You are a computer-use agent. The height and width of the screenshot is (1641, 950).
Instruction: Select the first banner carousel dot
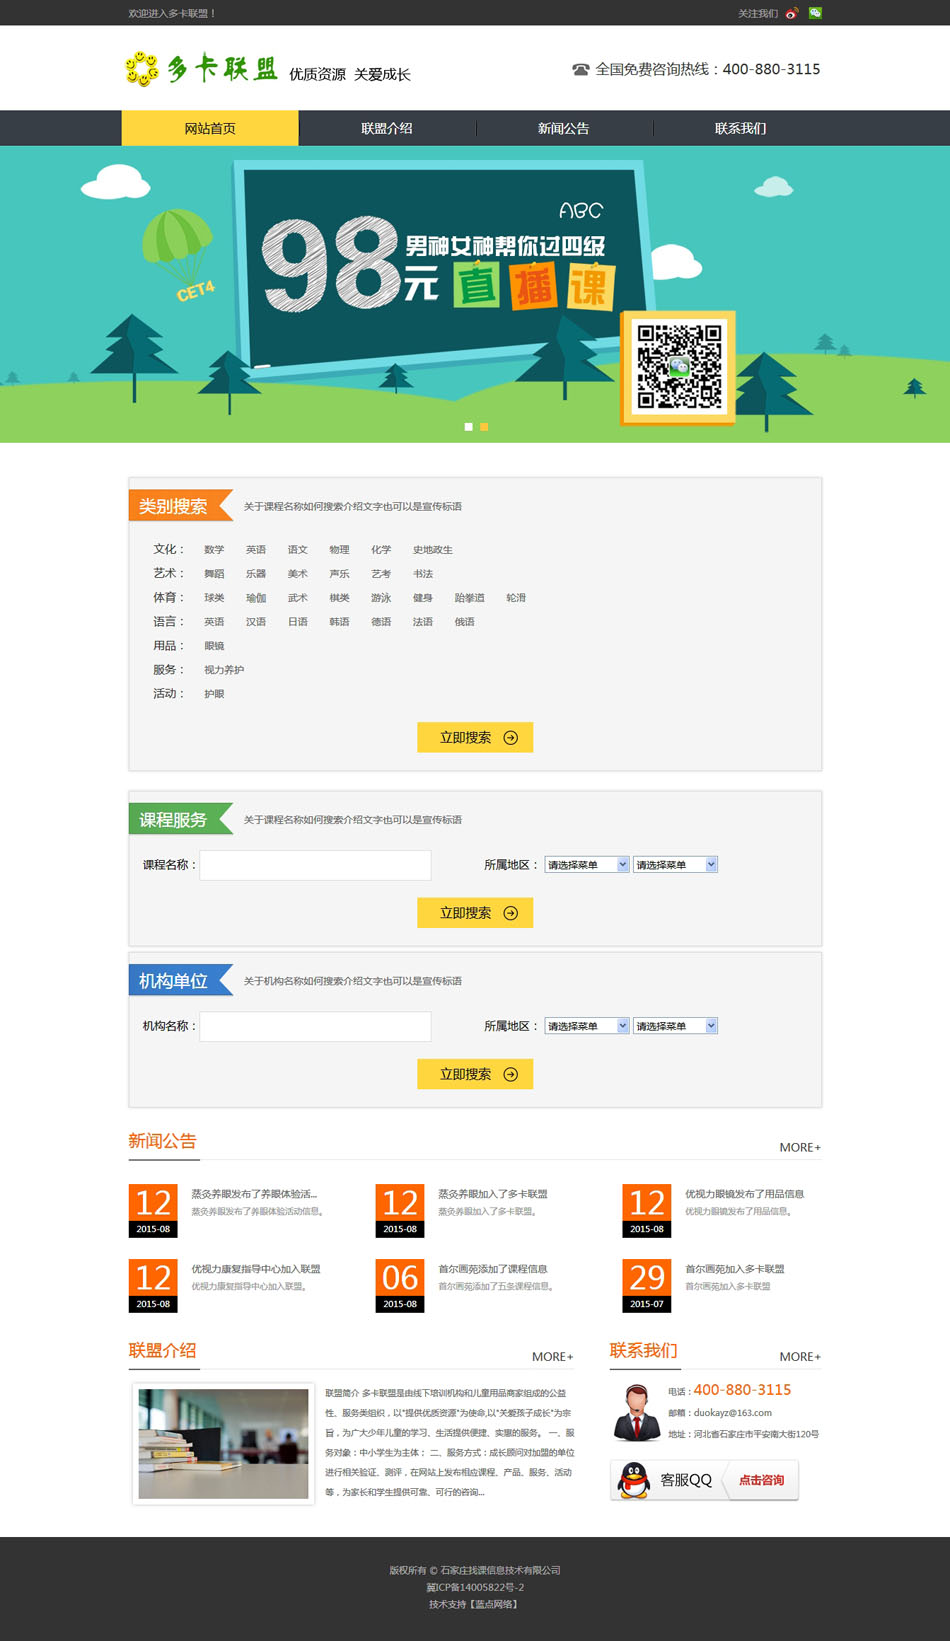468,427
